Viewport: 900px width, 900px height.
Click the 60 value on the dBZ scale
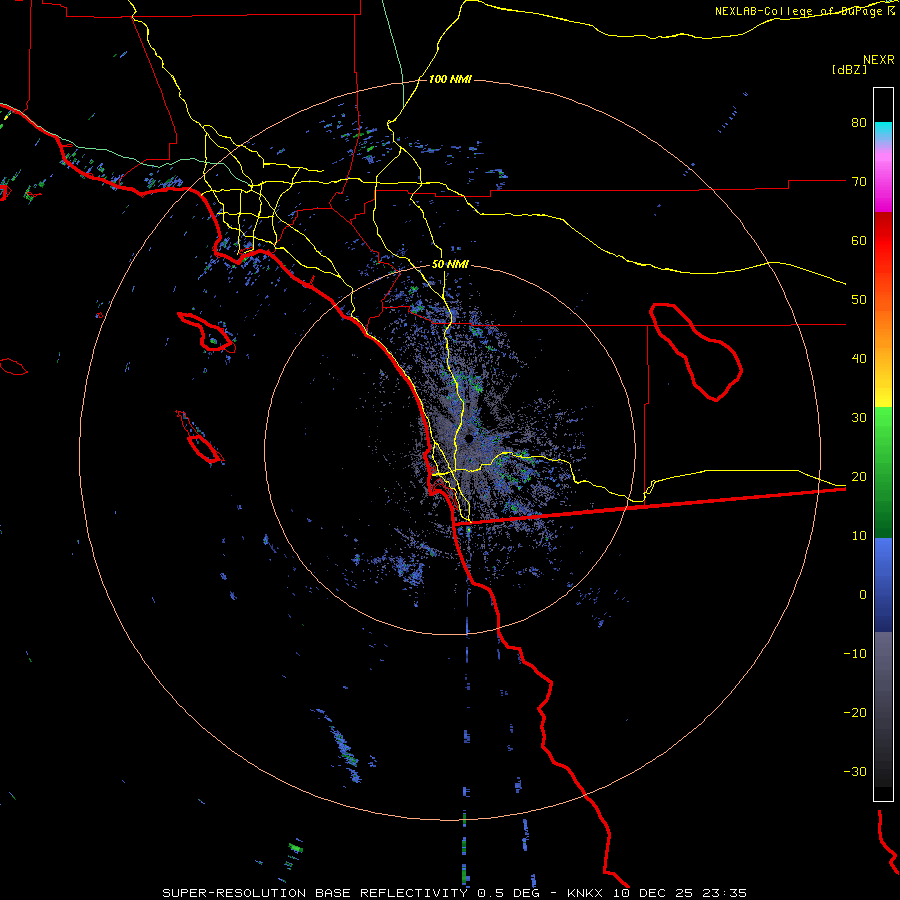[859, 240]
